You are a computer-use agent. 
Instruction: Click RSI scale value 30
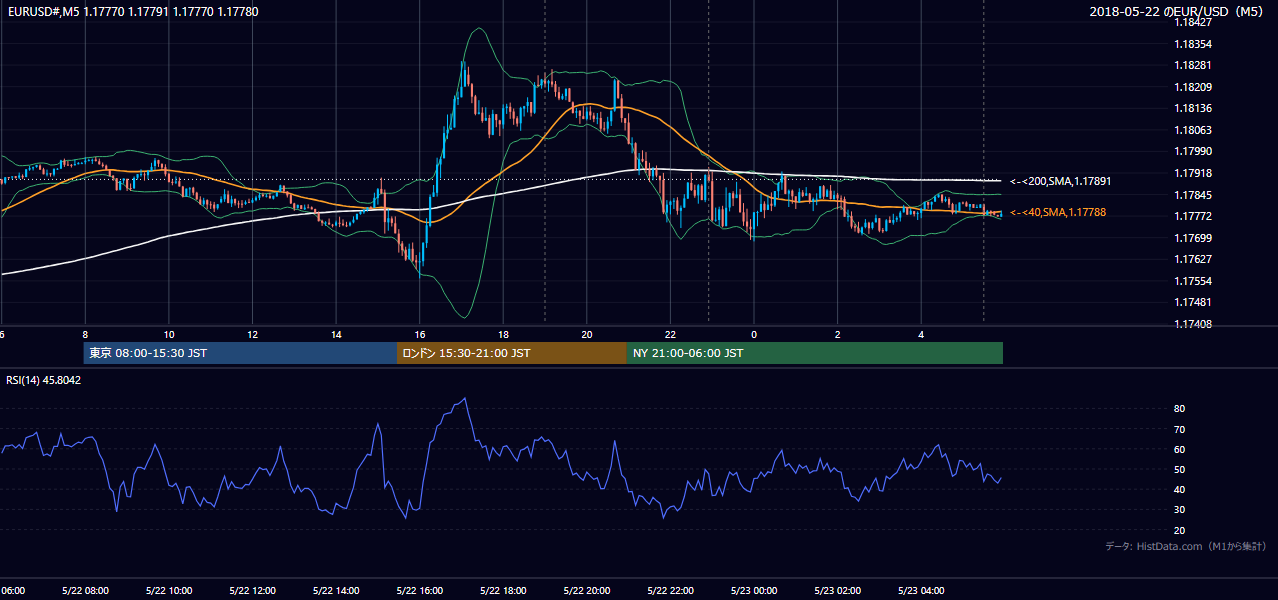click(x=1179, y=510)
